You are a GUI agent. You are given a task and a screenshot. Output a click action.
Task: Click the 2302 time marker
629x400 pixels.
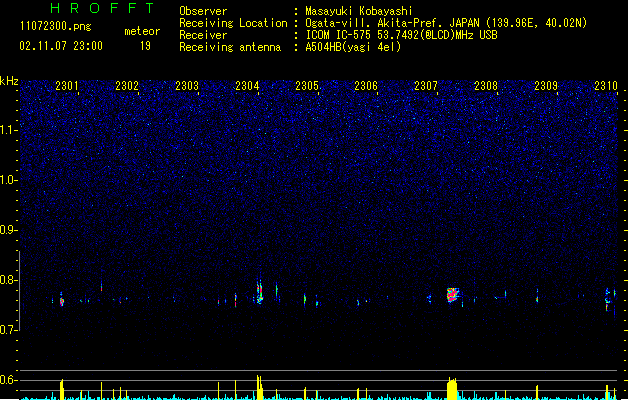127,86
